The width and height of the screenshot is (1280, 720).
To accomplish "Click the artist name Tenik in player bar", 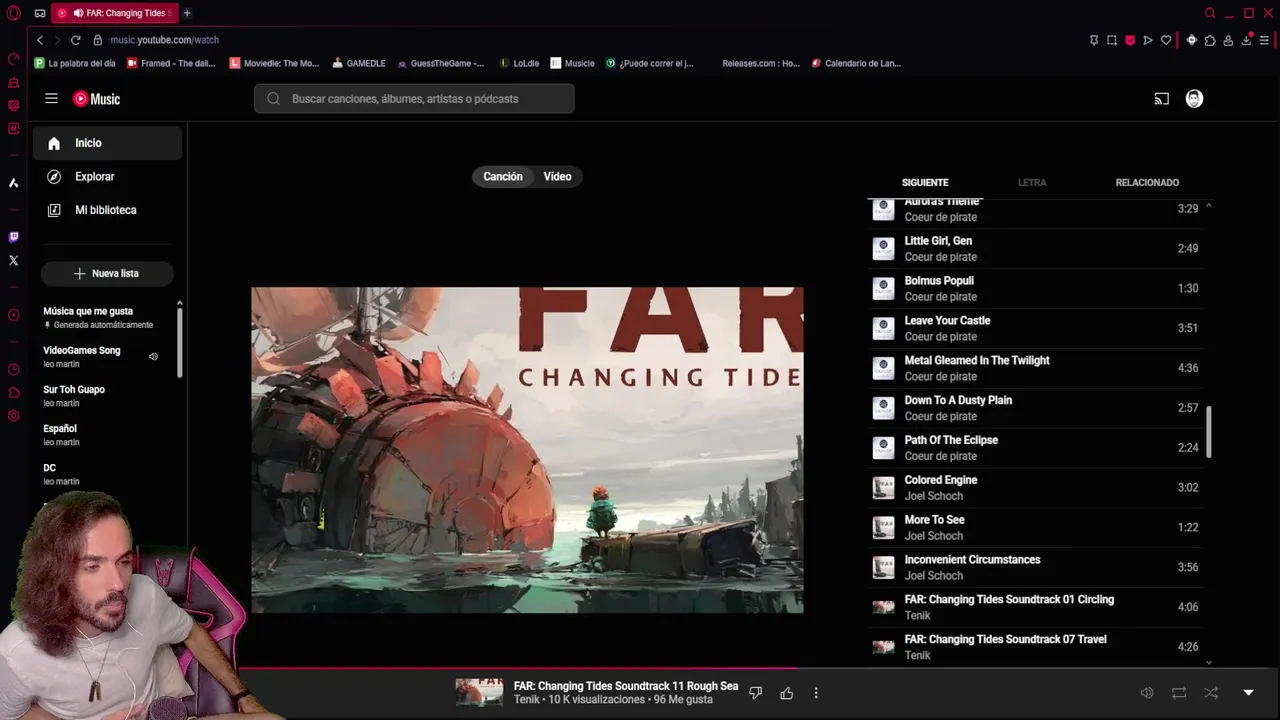I will [527, 700].
